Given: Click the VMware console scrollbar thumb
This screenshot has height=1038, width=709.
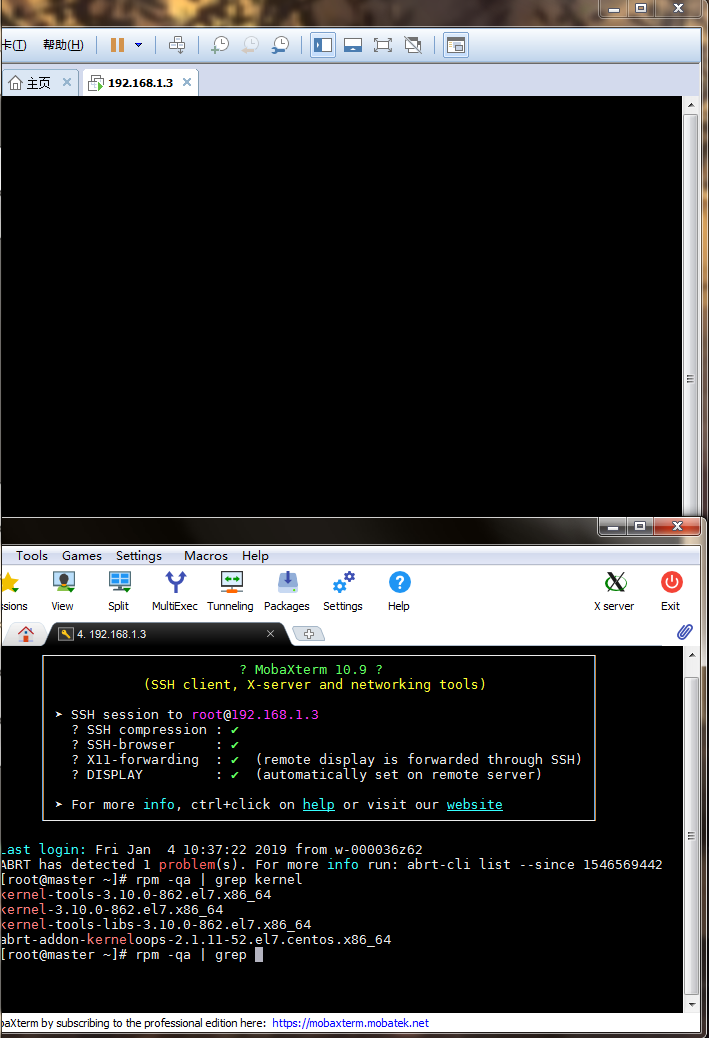Looking at the screenshot, I should pyautogui.click(x=690, y=314).
